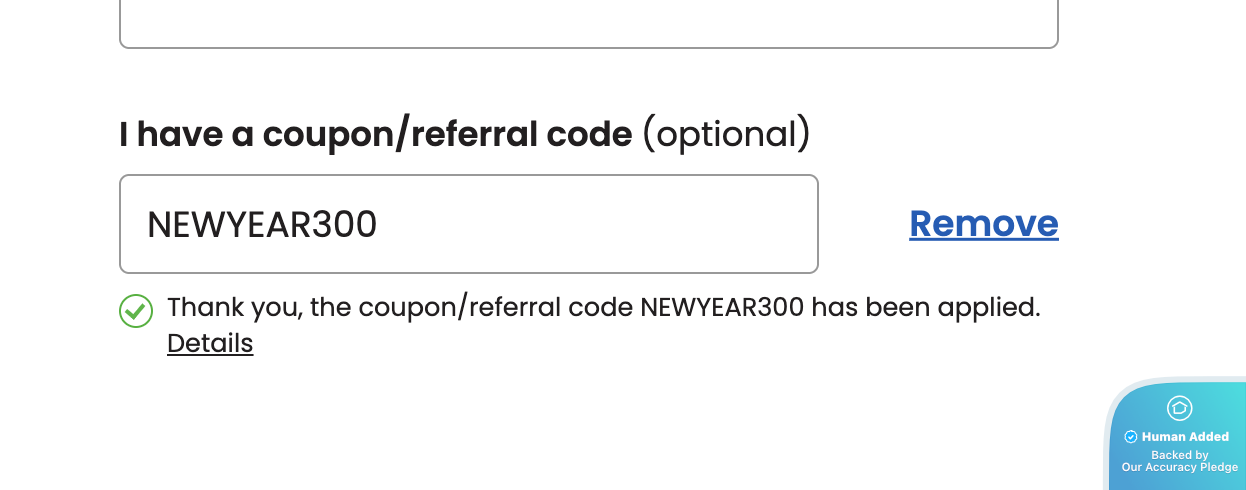Click the "I have a coupon/referral code" heading
This screenshot has width=1246, height=490.
[375, 134]
